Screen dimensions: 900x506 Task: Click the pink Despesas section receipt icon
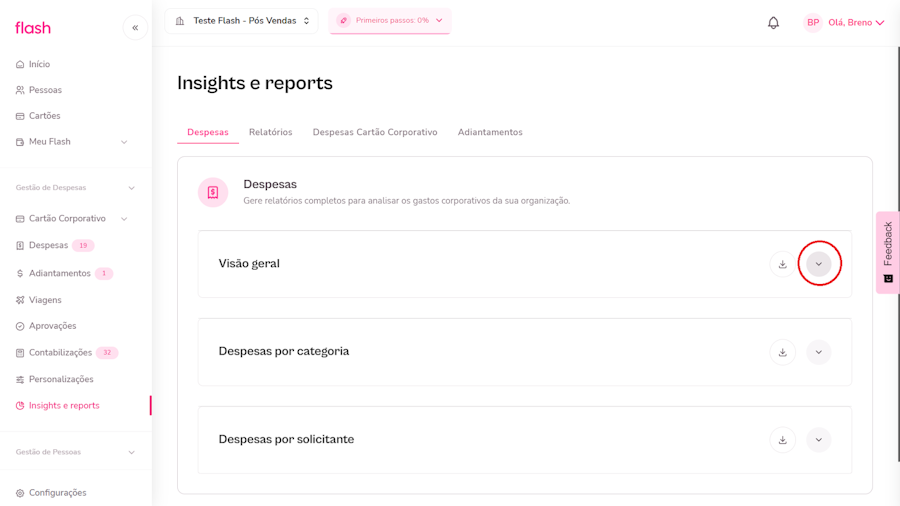tap(213, 192)
